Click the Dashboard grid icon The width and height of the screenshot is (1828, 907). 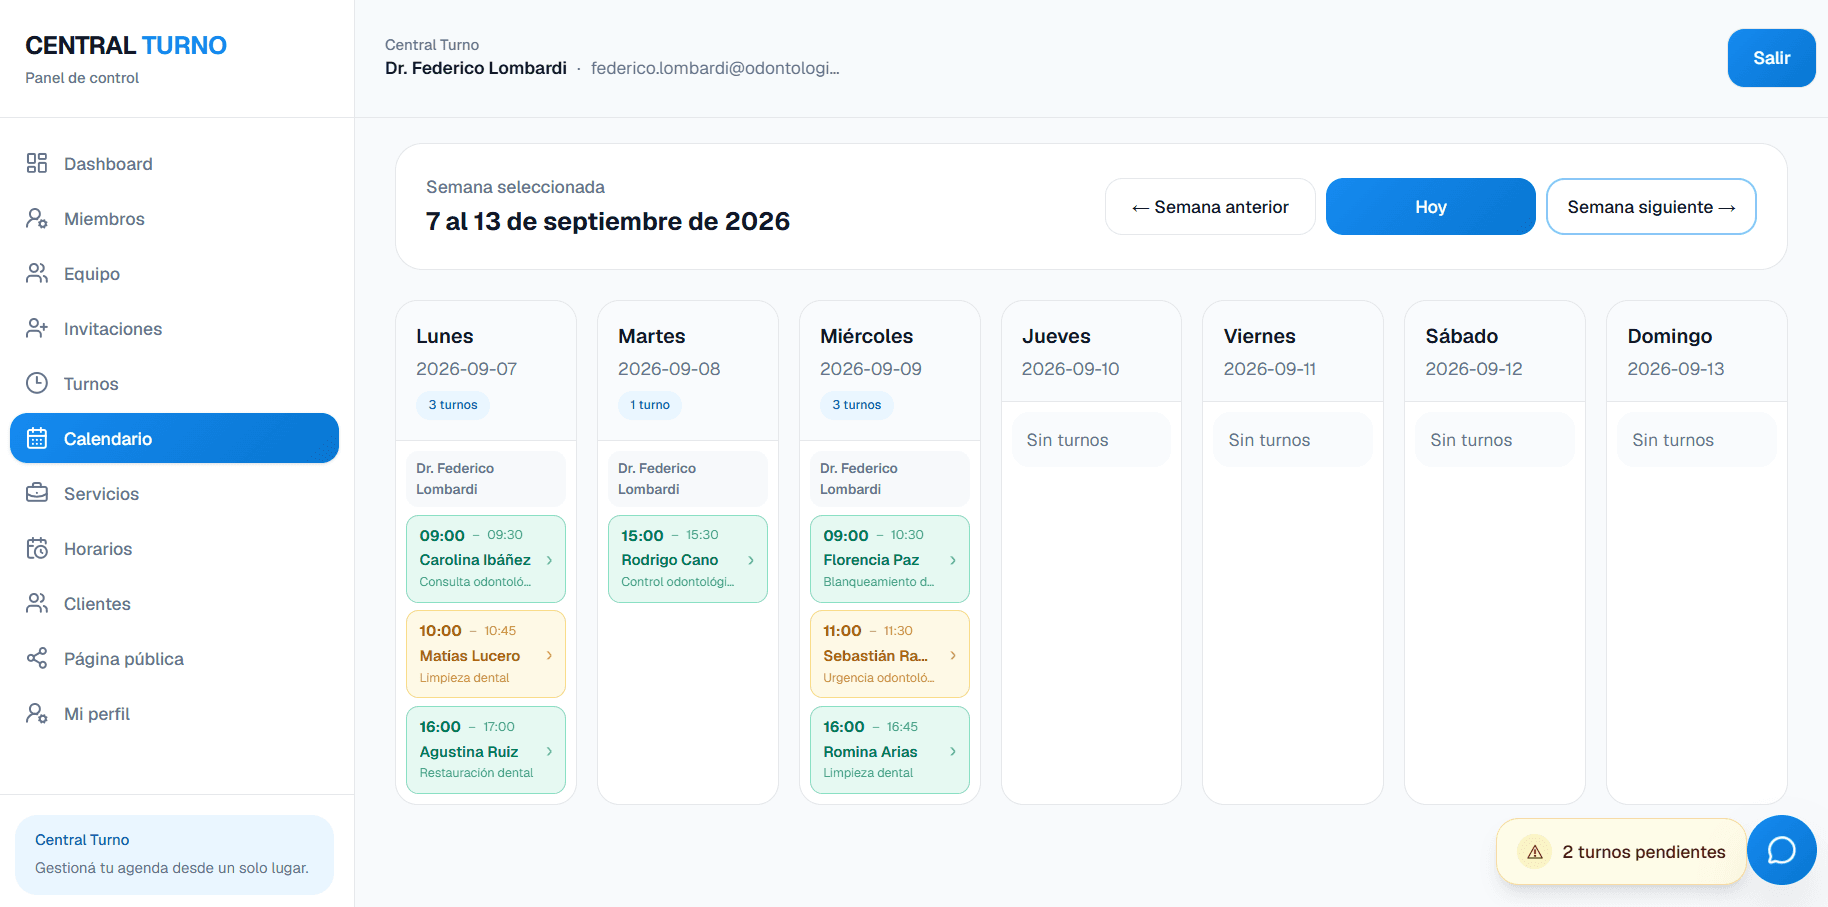[x=37, y=163]
